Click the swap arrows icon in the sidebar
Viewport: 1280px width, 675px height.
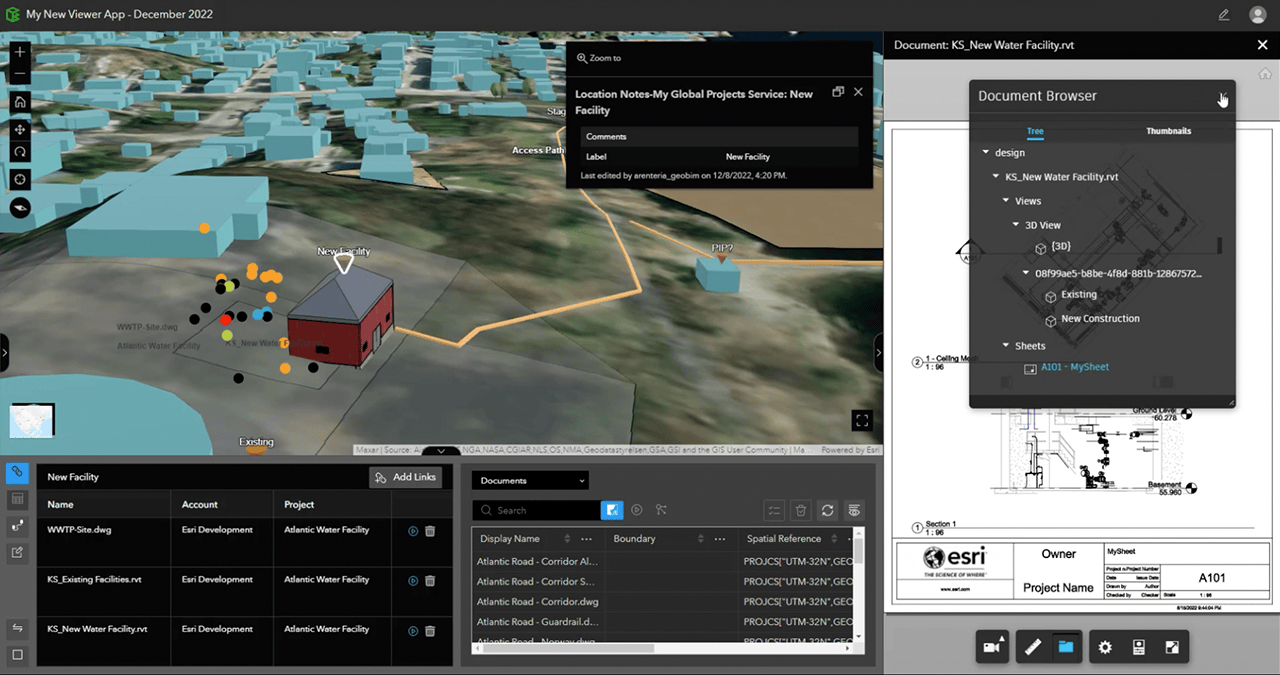(x=17, y=628)
